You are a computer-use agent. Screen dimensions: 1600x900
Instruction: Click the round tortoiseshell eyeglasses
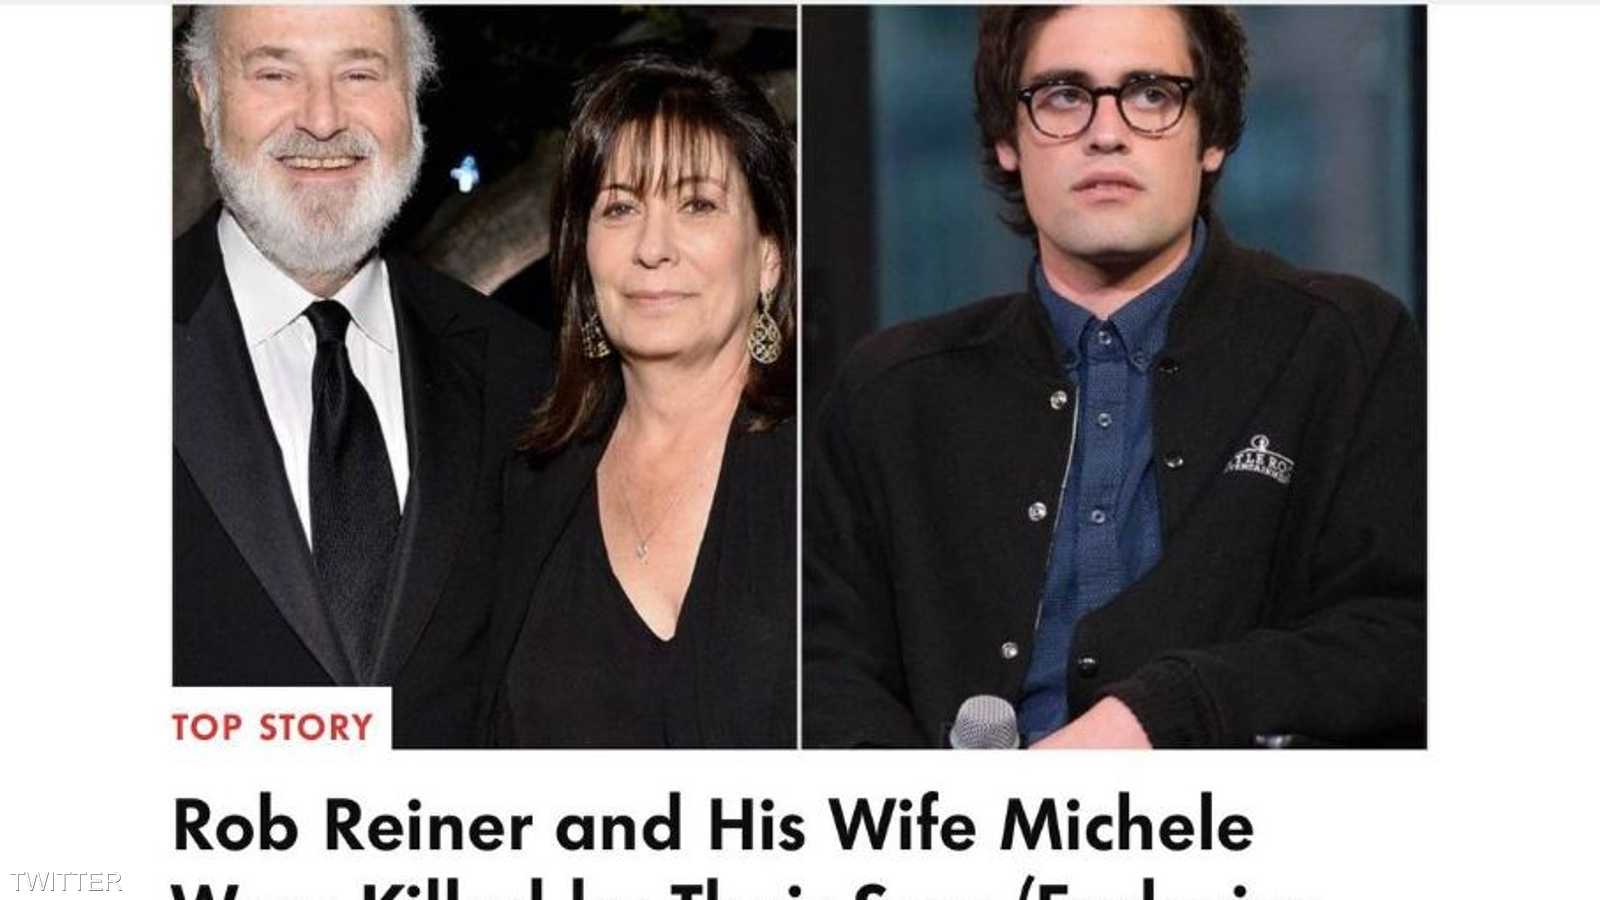pyautogui.click(x=1108, y=104)
